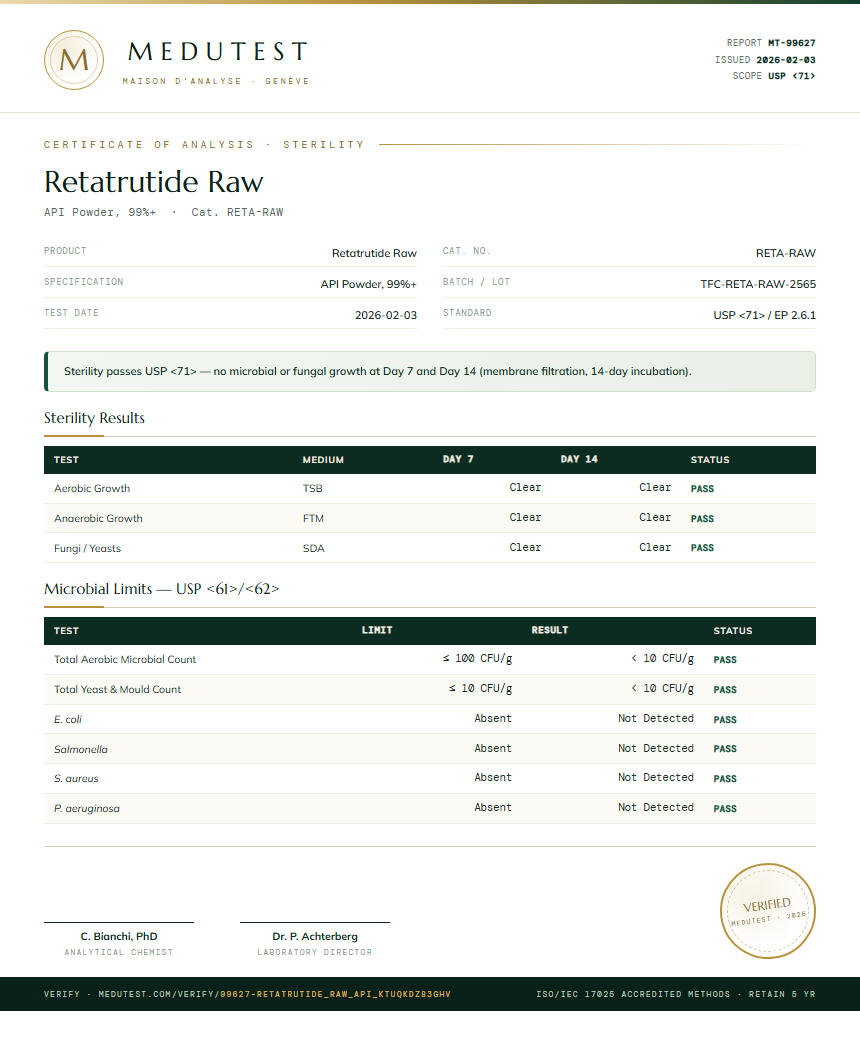Screen dimensions: 860x1041
Task: Click the SDA medium cell
Action: point(313,548)
